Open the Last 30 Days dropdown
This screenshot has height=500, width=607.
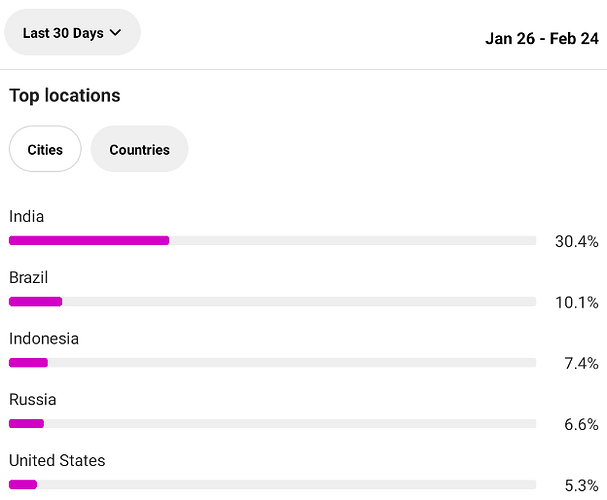[72, 33]
